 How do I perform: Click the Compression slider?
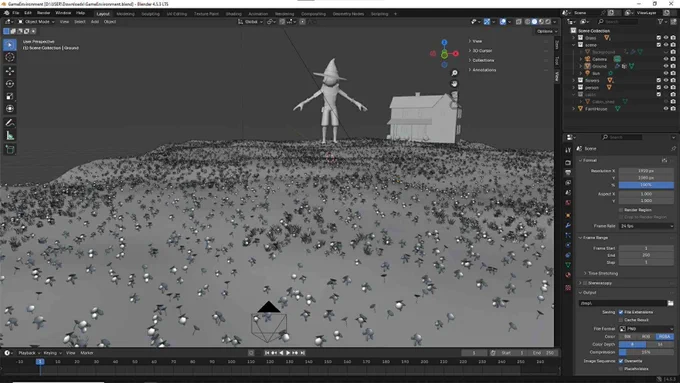click(x=646, y=352)
